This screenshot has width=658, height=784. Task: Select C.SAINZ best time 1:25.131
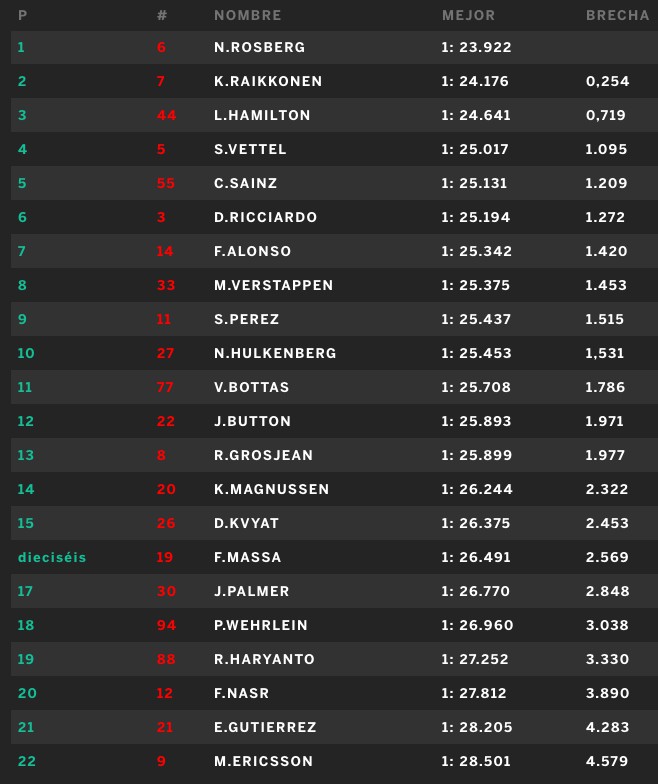pyautogui.click(x=474, y=184)
